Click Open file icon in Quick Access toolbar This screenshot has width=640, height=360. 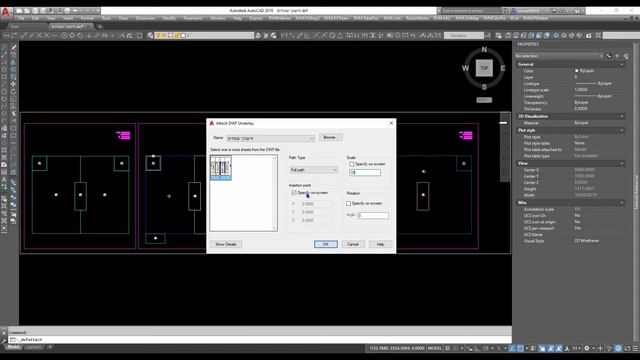27,11
